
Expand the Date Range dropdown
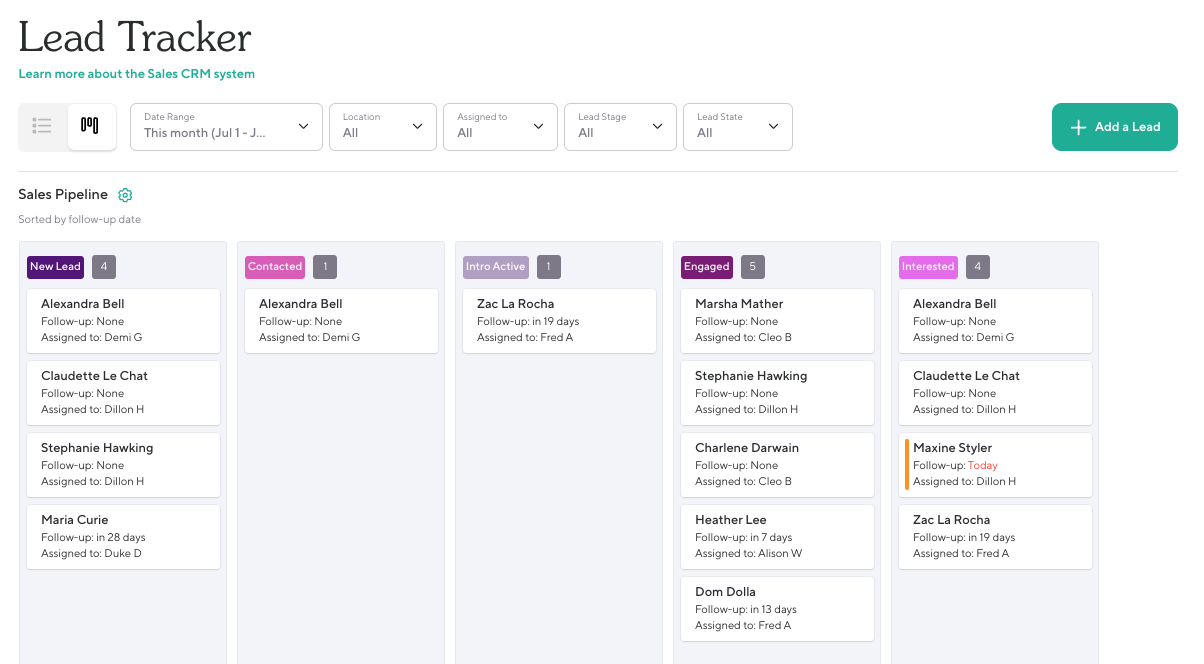pyautogui.click(x=226, y=127)
